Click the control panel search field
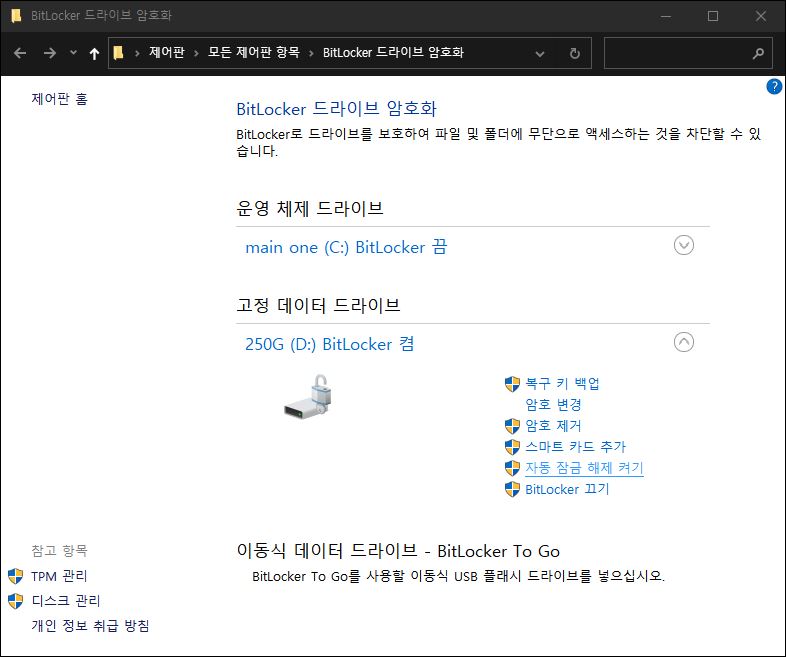 (x=688, y=53)
